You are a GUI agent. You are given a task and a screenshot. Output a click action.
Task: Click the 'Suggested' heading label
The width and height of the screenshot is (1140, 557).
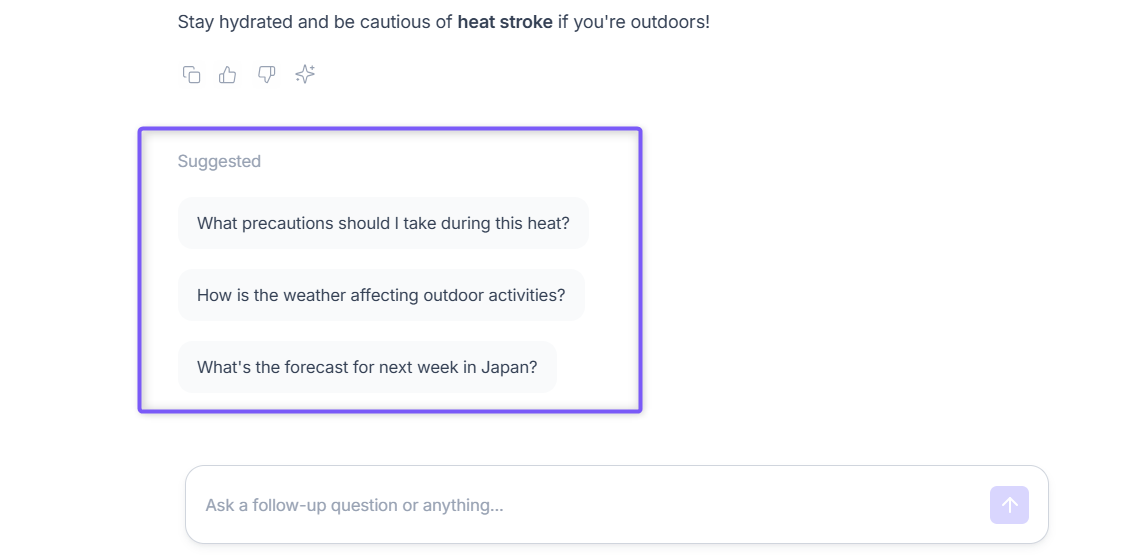(x=219, y=161)
